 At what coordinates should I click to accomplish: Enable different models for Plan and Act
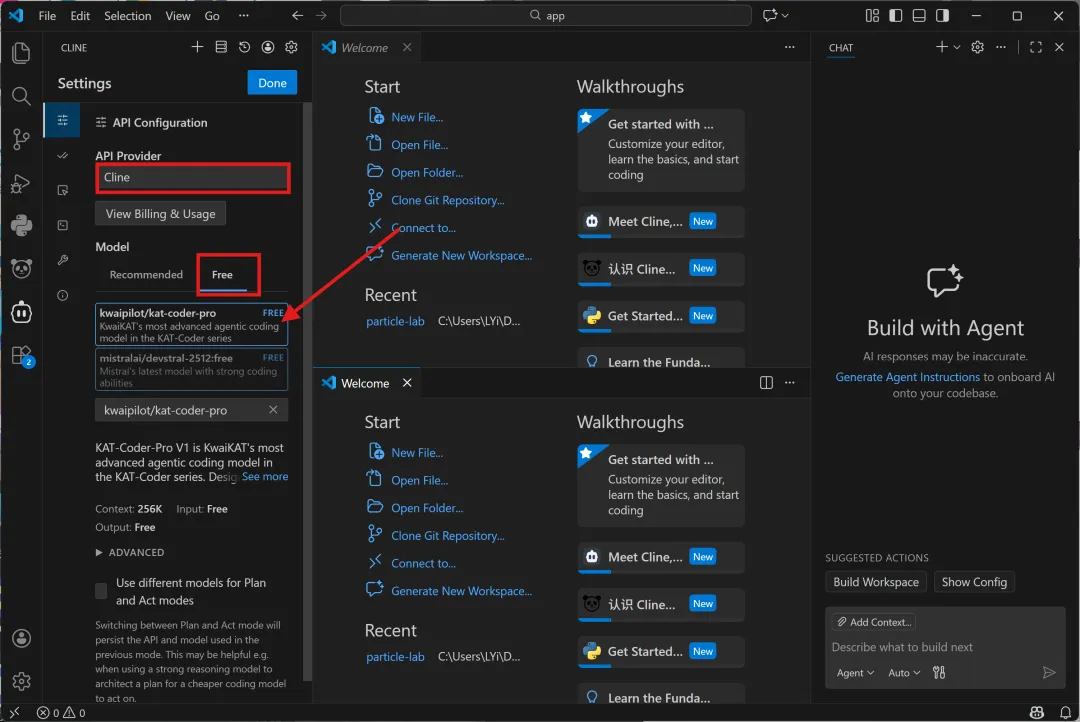pos(101,591)
